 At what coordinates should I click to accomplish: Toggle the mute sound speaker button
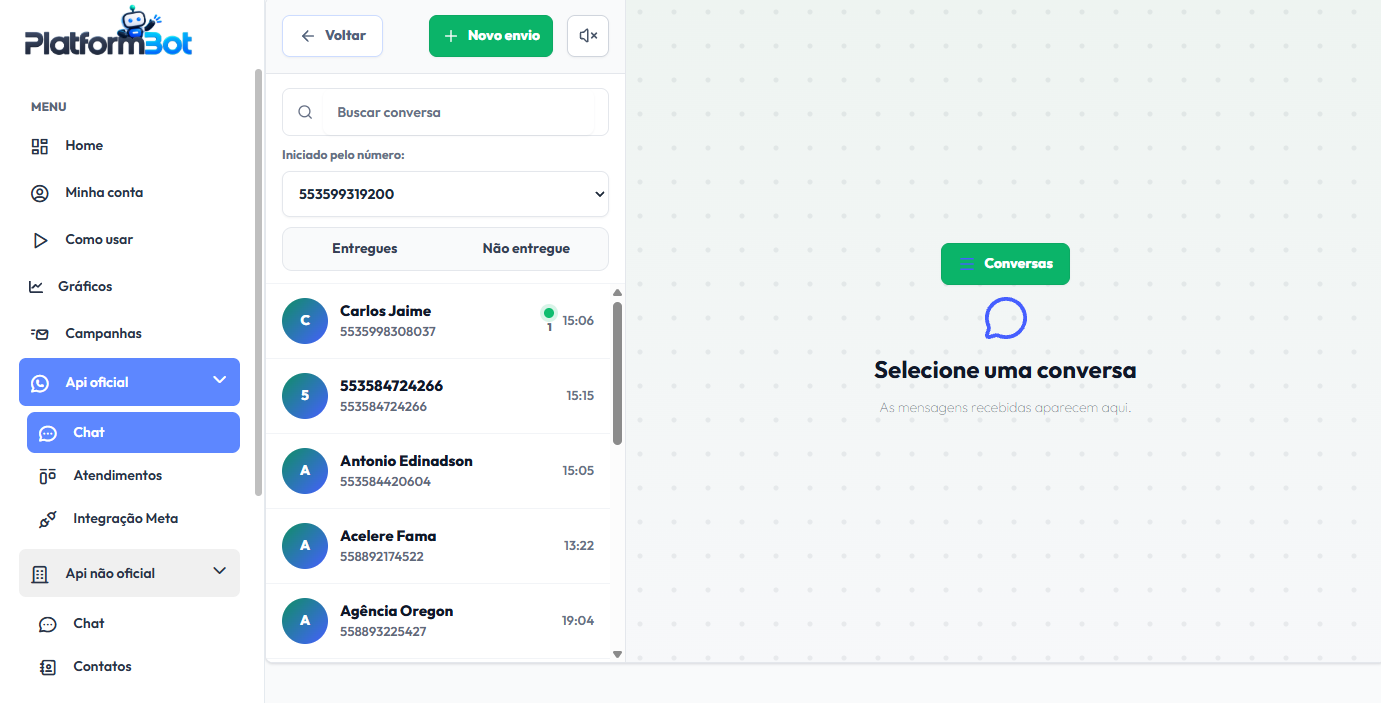588,36
